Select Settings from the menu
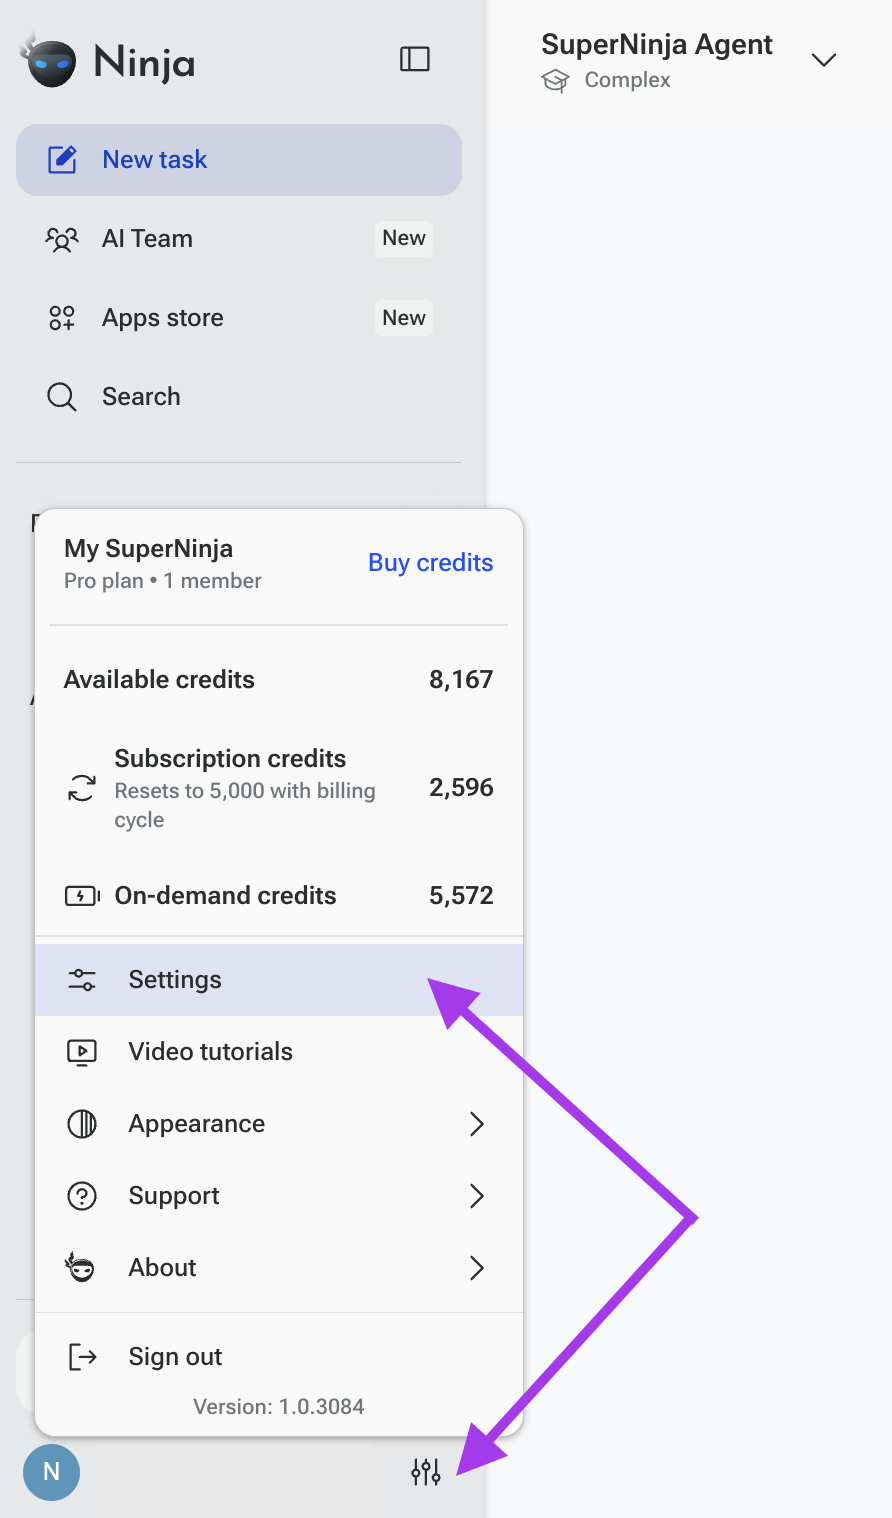Viewport: 892px width, 1518px height. click(x=279, y=980)
